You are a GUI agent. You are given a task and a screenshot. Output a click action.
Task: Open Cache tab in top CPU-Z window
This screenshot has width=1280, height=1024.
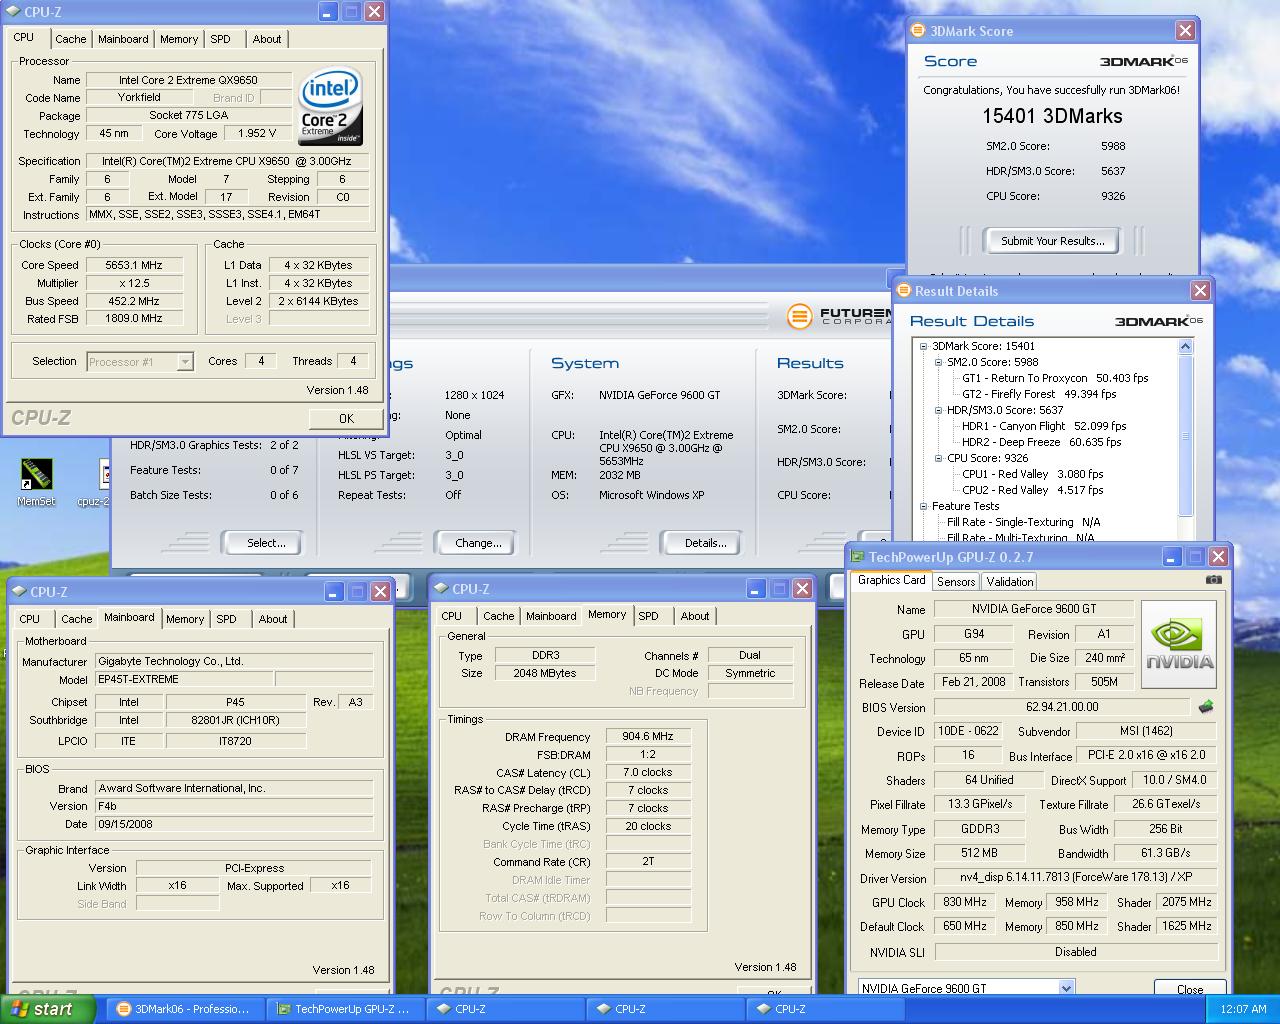70,39
